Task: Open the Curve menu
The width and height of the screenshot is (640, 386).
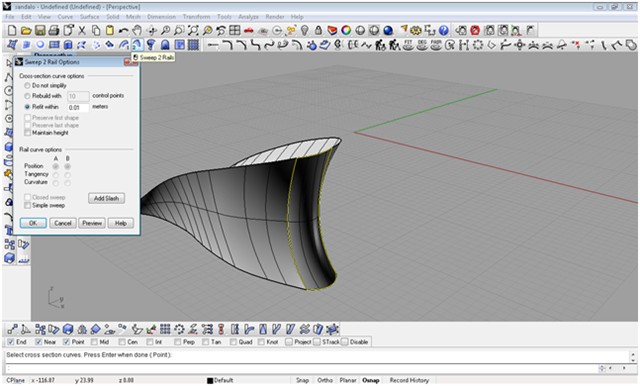Action: coord(65,17)
